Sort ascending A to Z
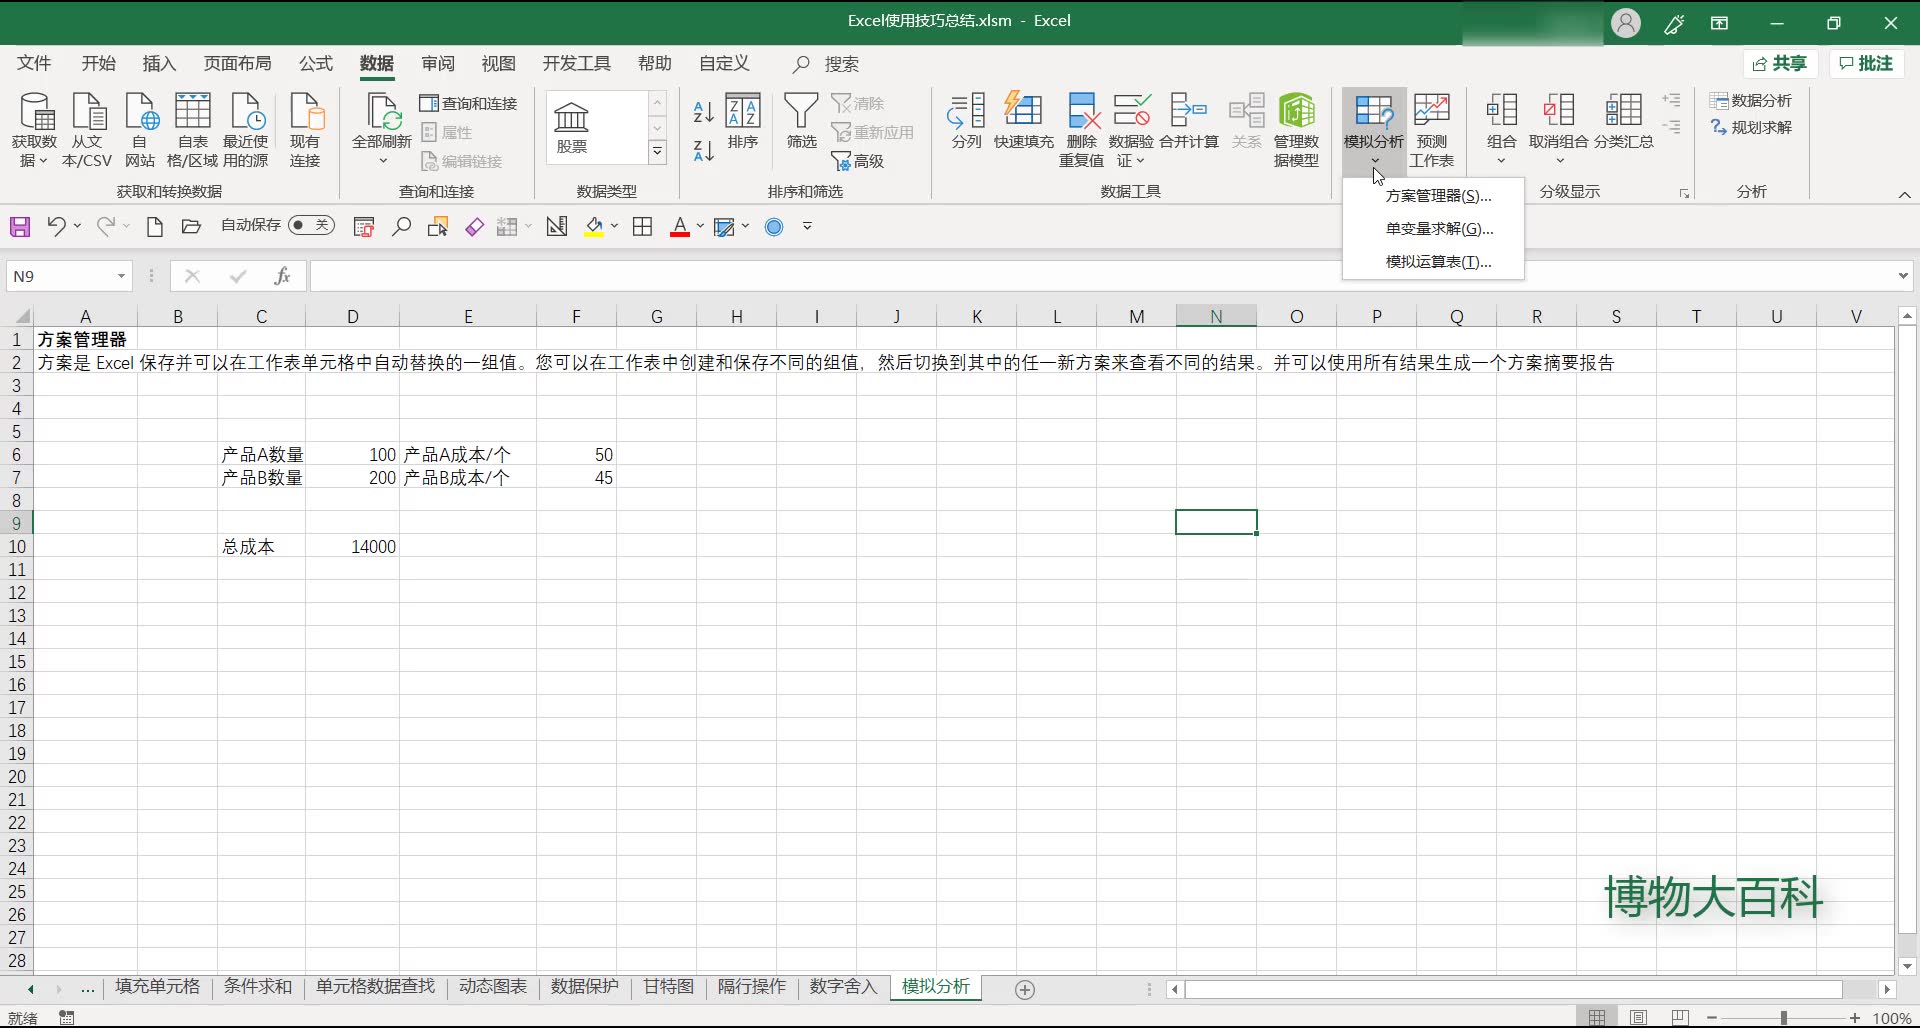 (x=703, y=112)
